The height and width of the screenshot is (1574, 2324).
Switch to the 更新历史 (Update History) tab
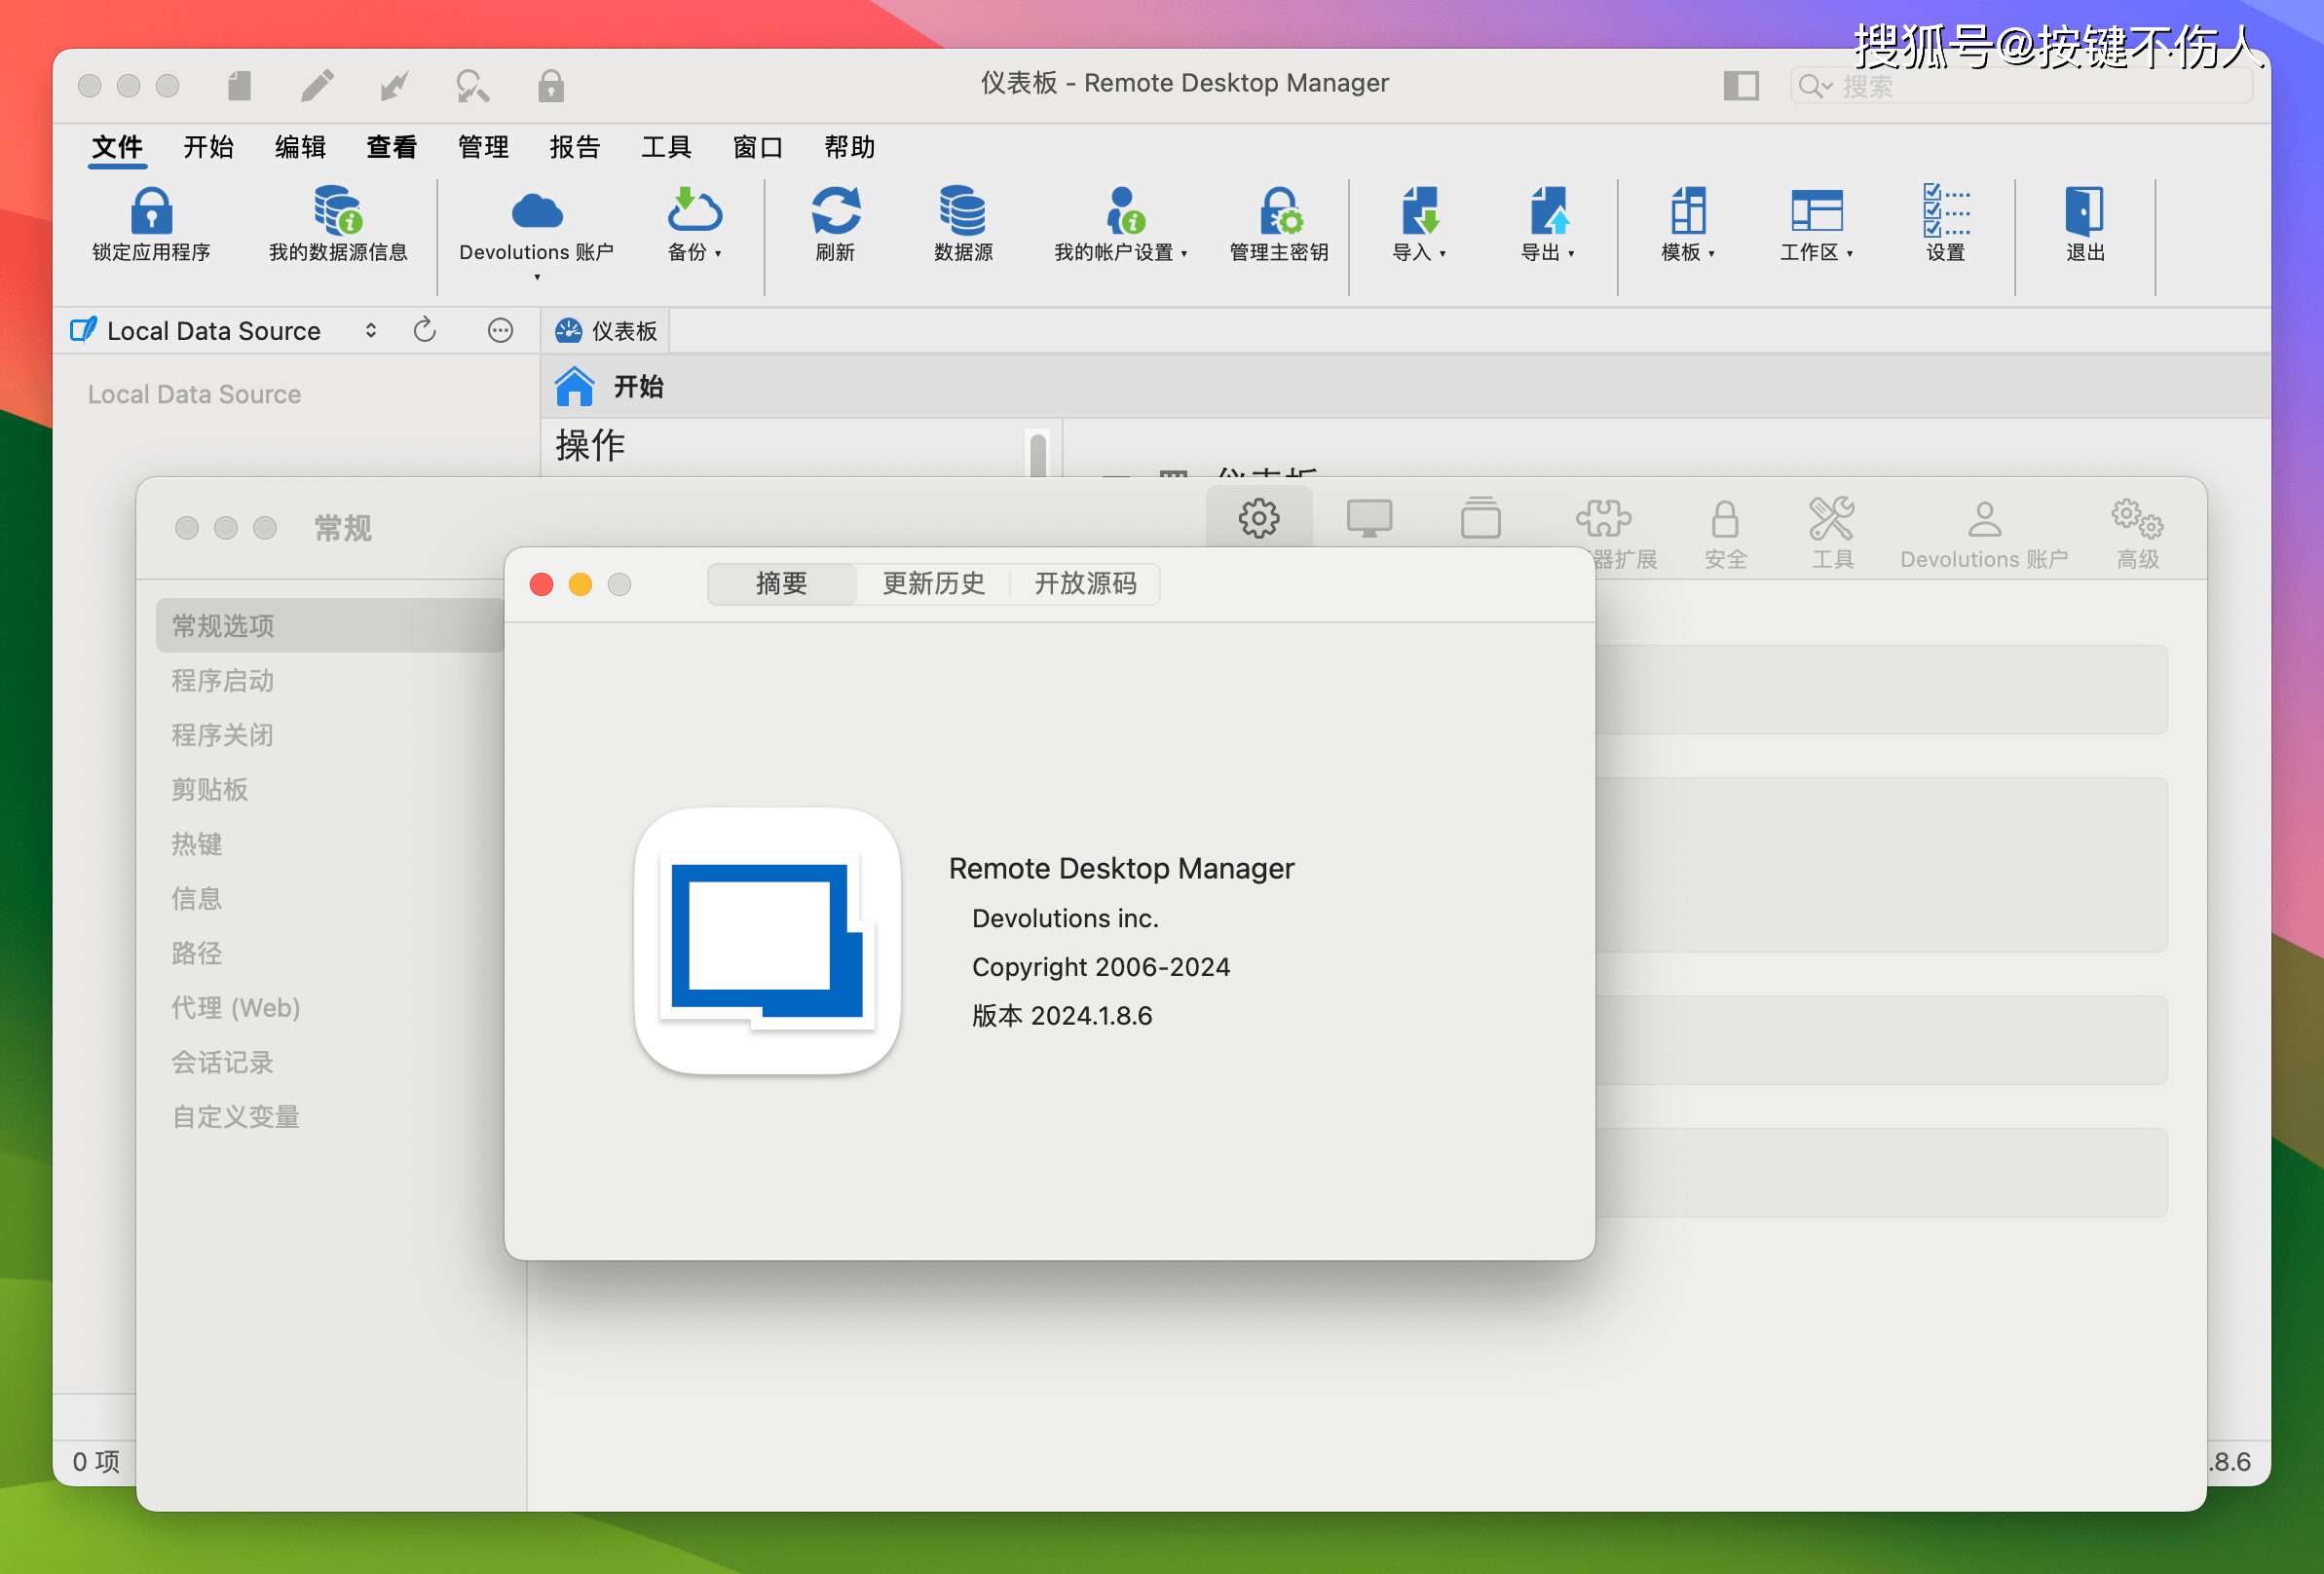[933, 585]
